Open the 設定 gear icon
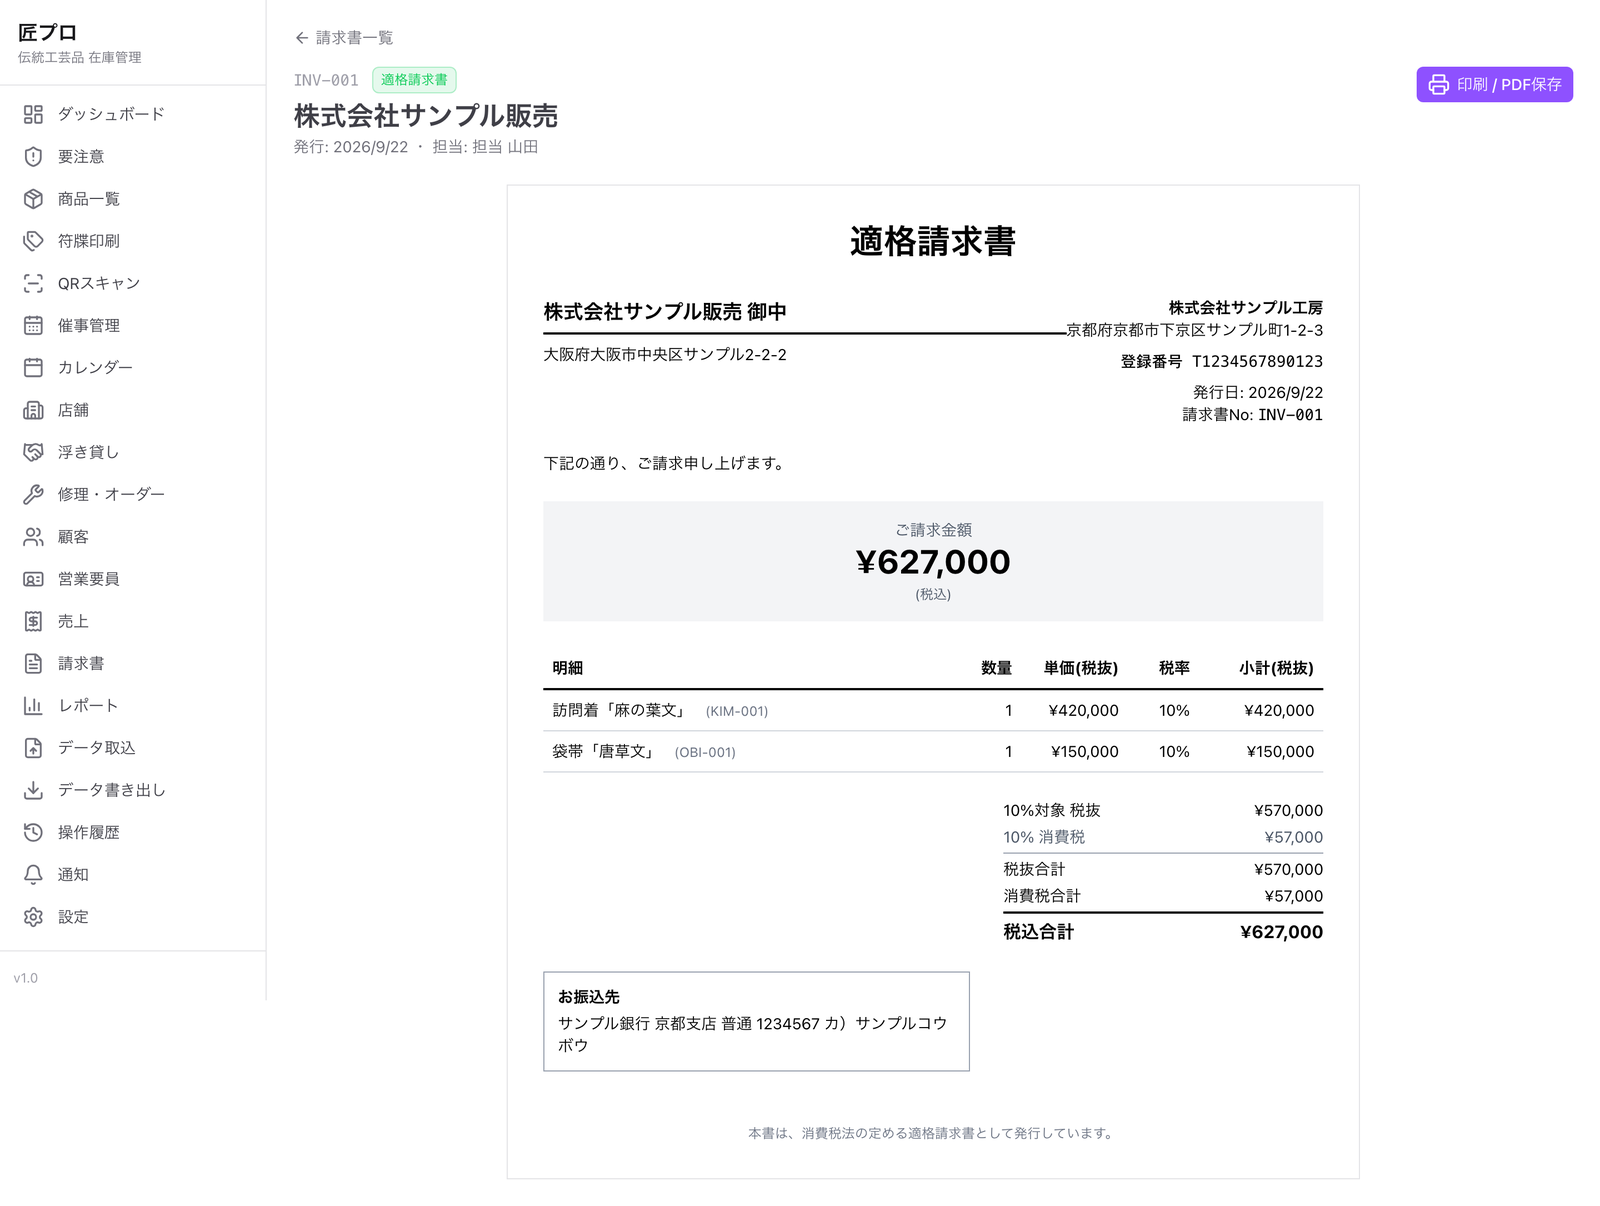The height and width of the screenshot is (1206, 1600). pos(33,917)
